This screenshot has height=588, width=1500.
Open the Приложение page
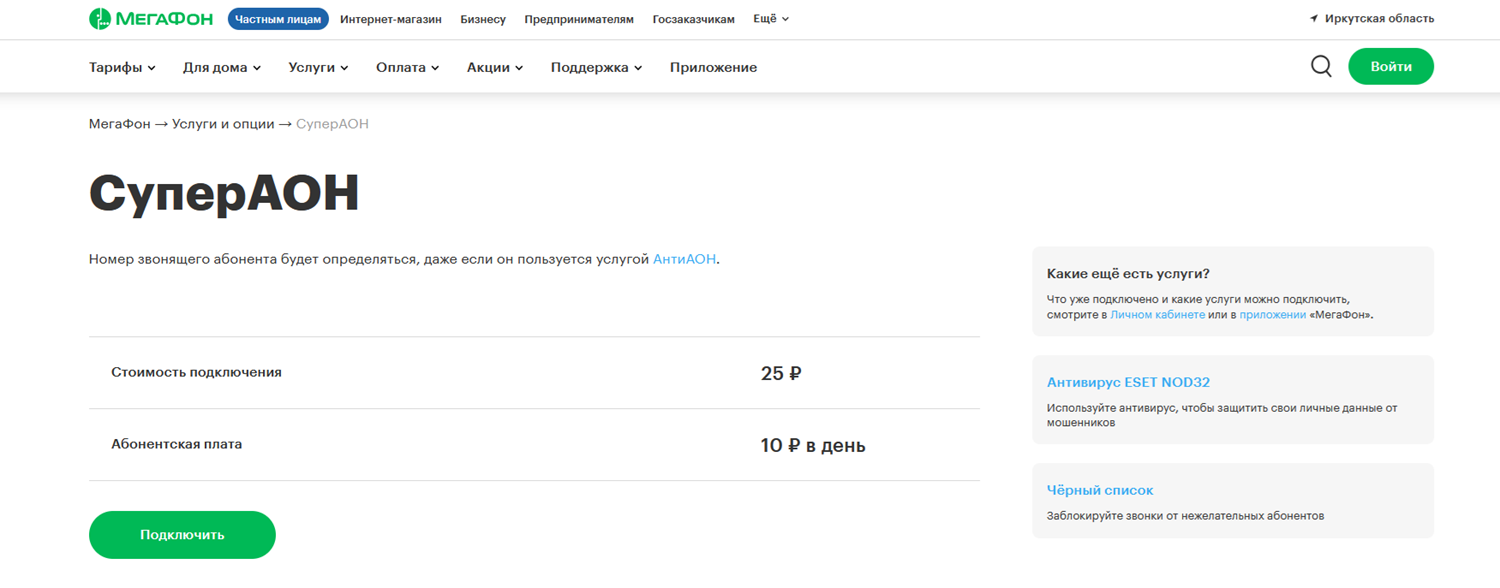(713, 68)
